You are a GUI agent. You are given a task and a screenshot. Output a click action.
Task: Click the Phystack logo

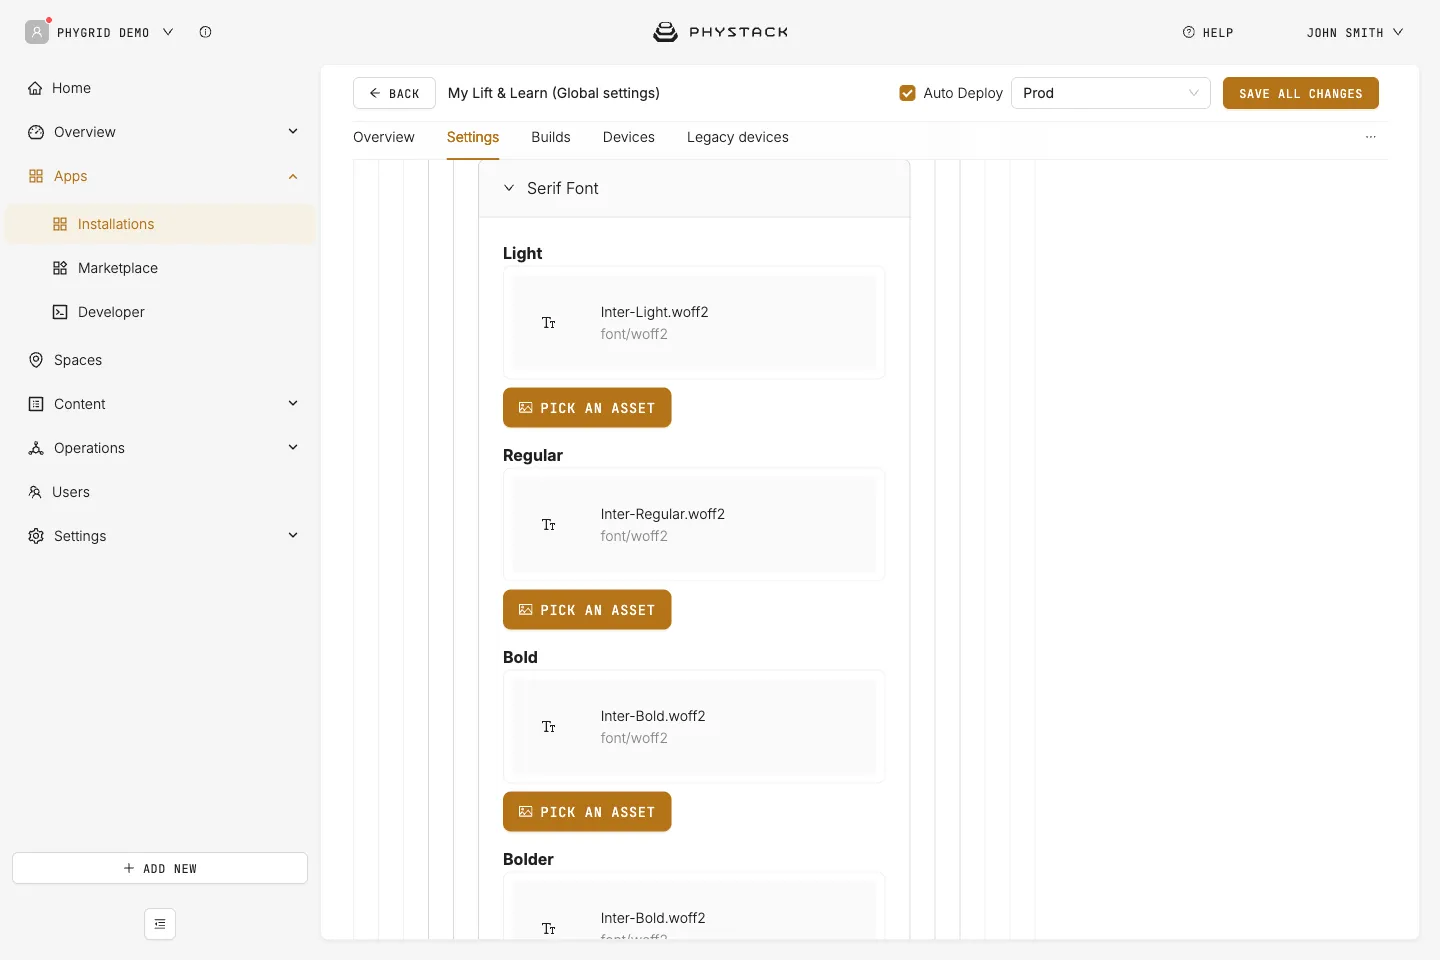pyautogui.click(x=720, y=32)
